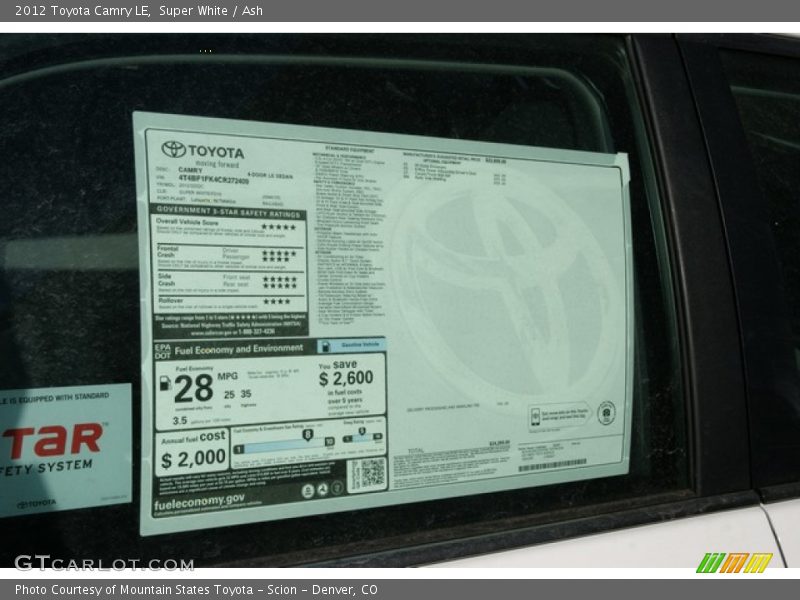This screenshot has width=800, height=600.
Task: Click the smartphone icon on the sticker
Action: 535,417
